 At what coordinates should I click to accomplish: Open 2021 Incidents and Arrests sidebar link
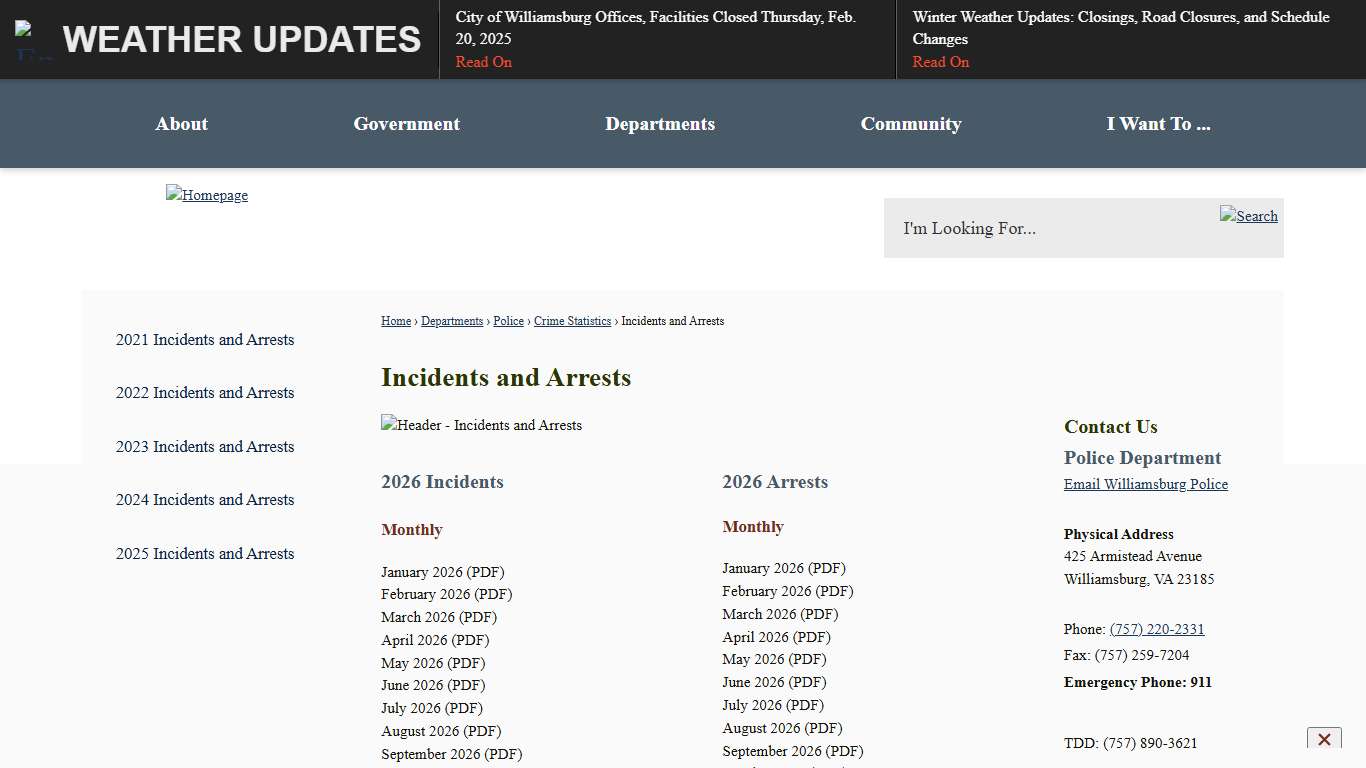point(205,340)
